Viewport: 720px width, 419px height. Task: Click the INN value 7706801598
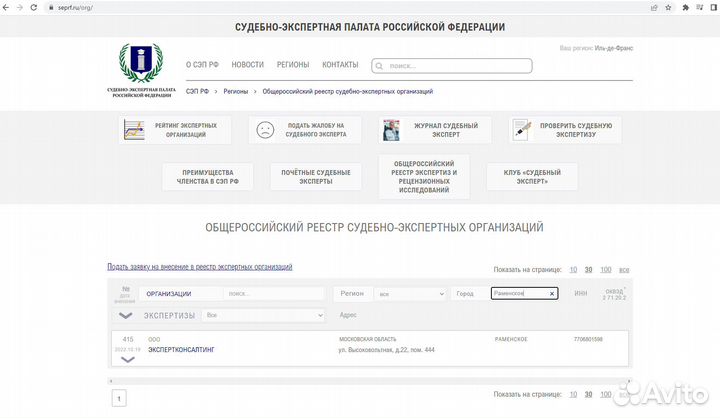pos(588,340)
